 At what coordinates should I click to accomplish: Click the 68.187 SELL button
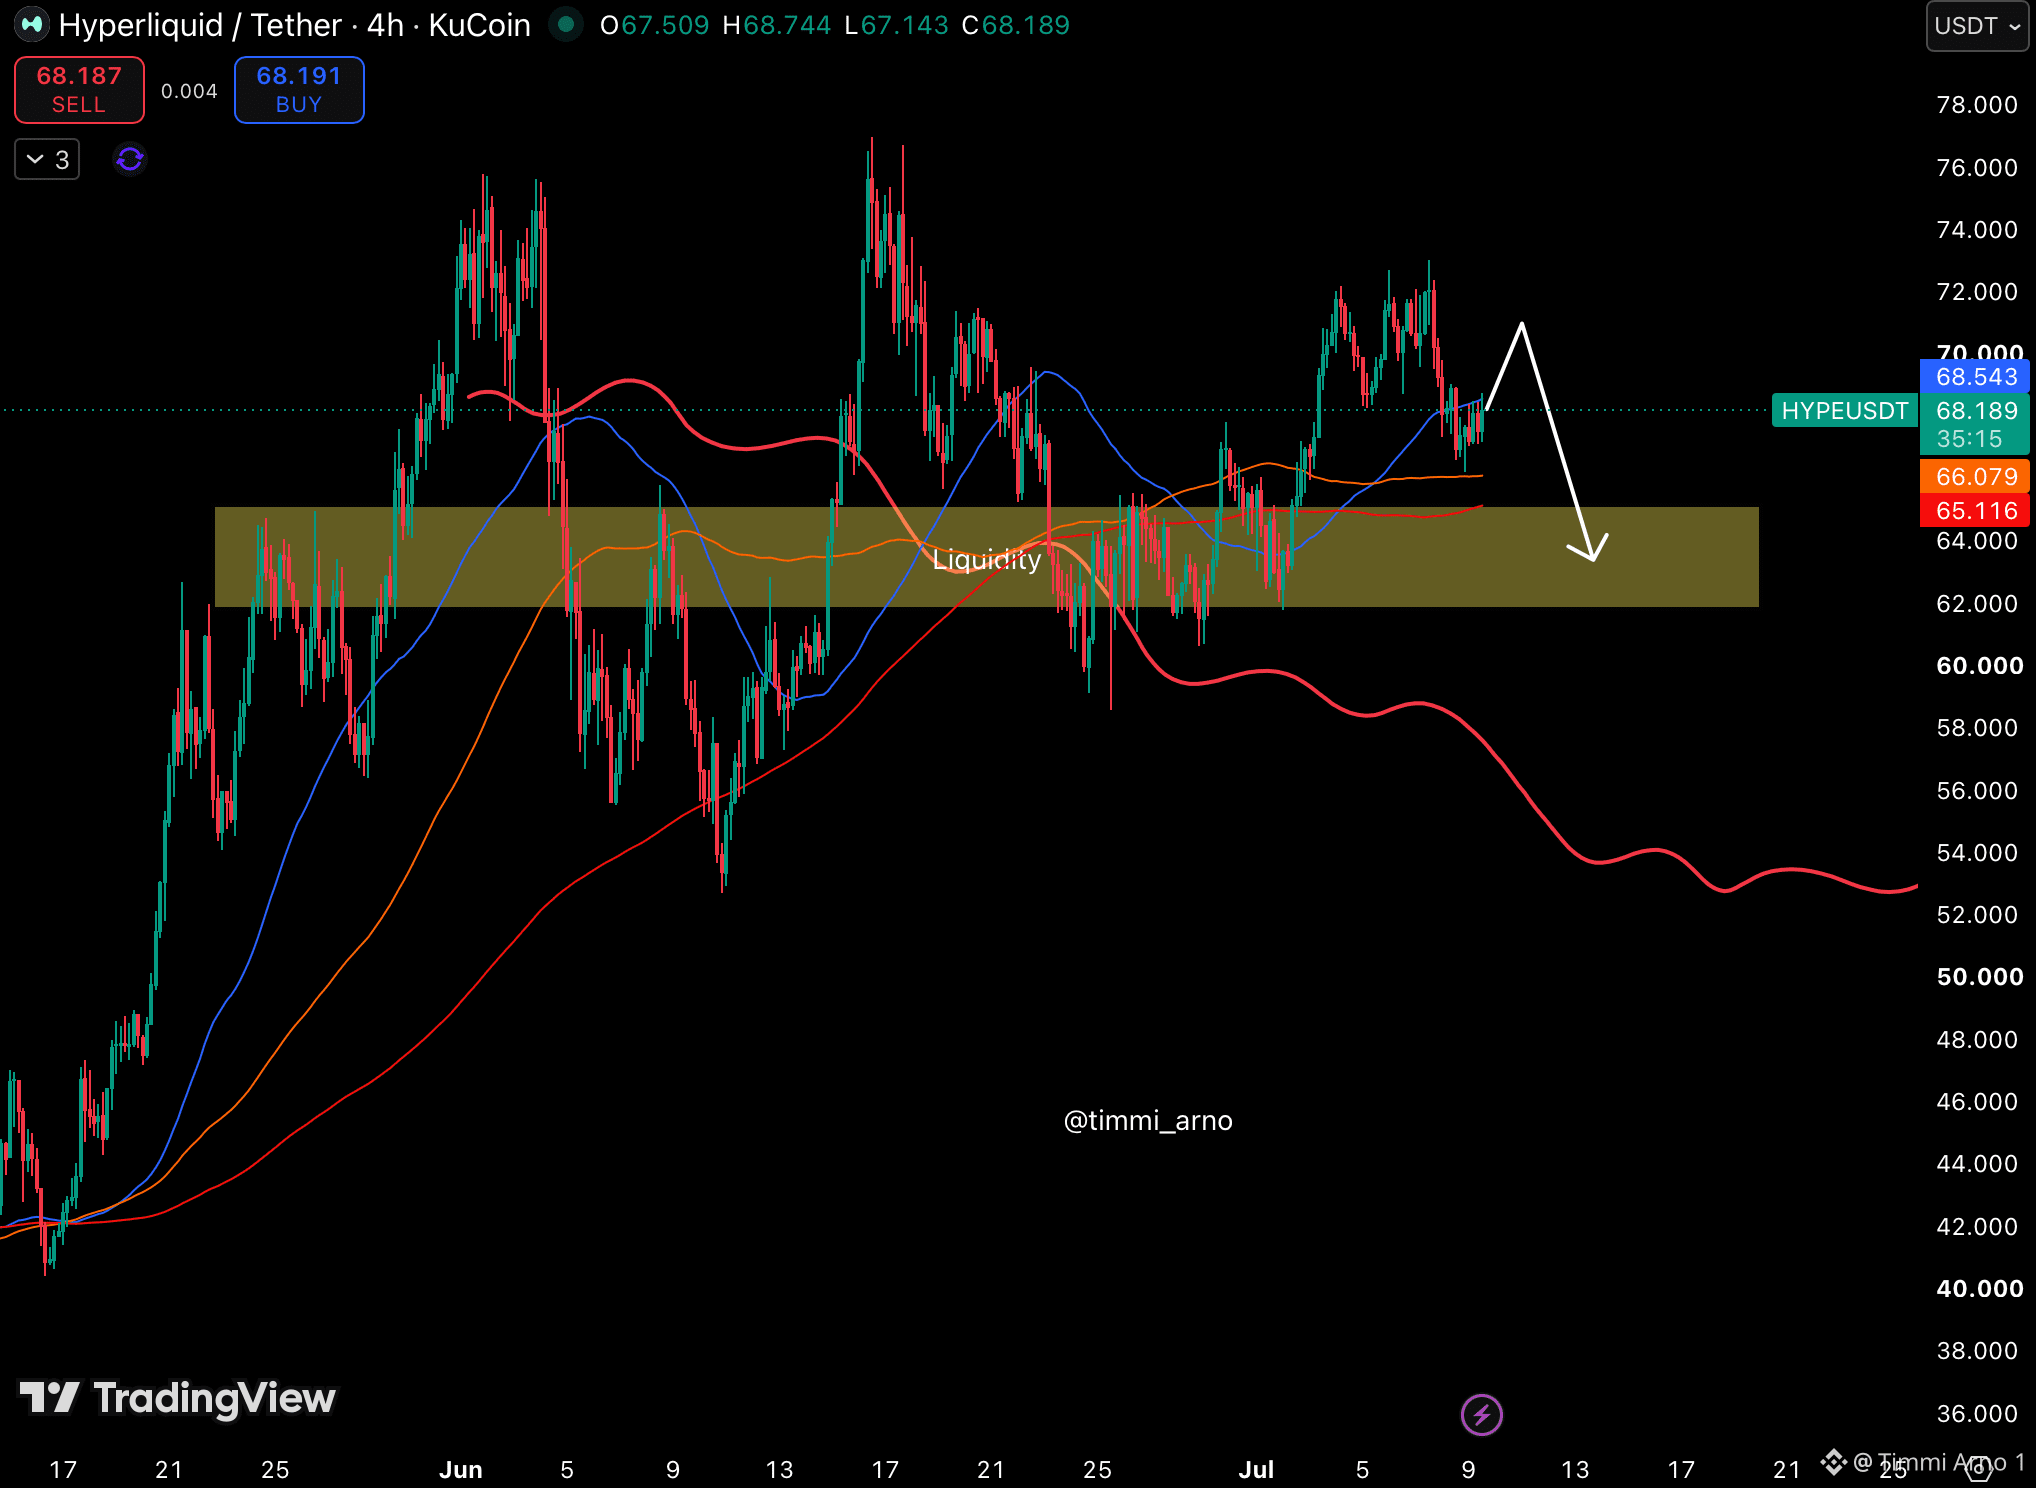pos(79,90)
